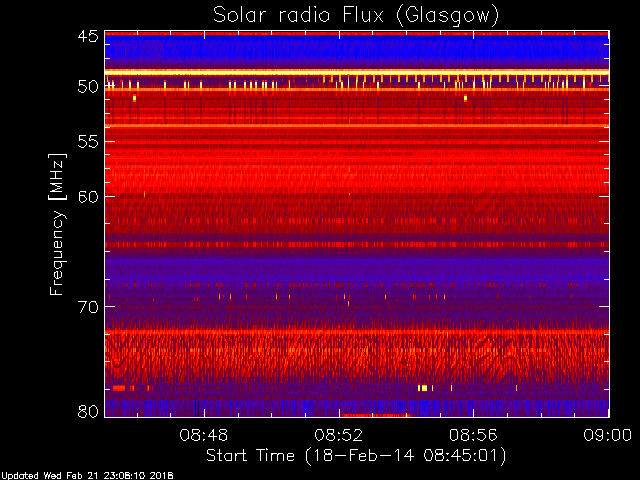This screenshot has height=480, width=640.
Task: Click the 08:56 time tick label
Action: tap(473, 435)
